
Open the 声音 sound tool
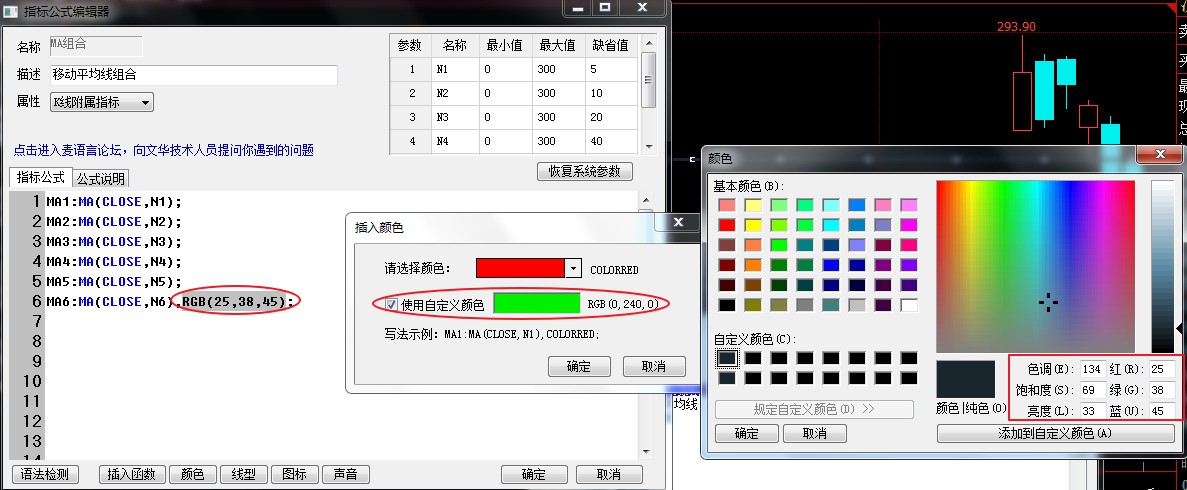(x=346, y=474)
